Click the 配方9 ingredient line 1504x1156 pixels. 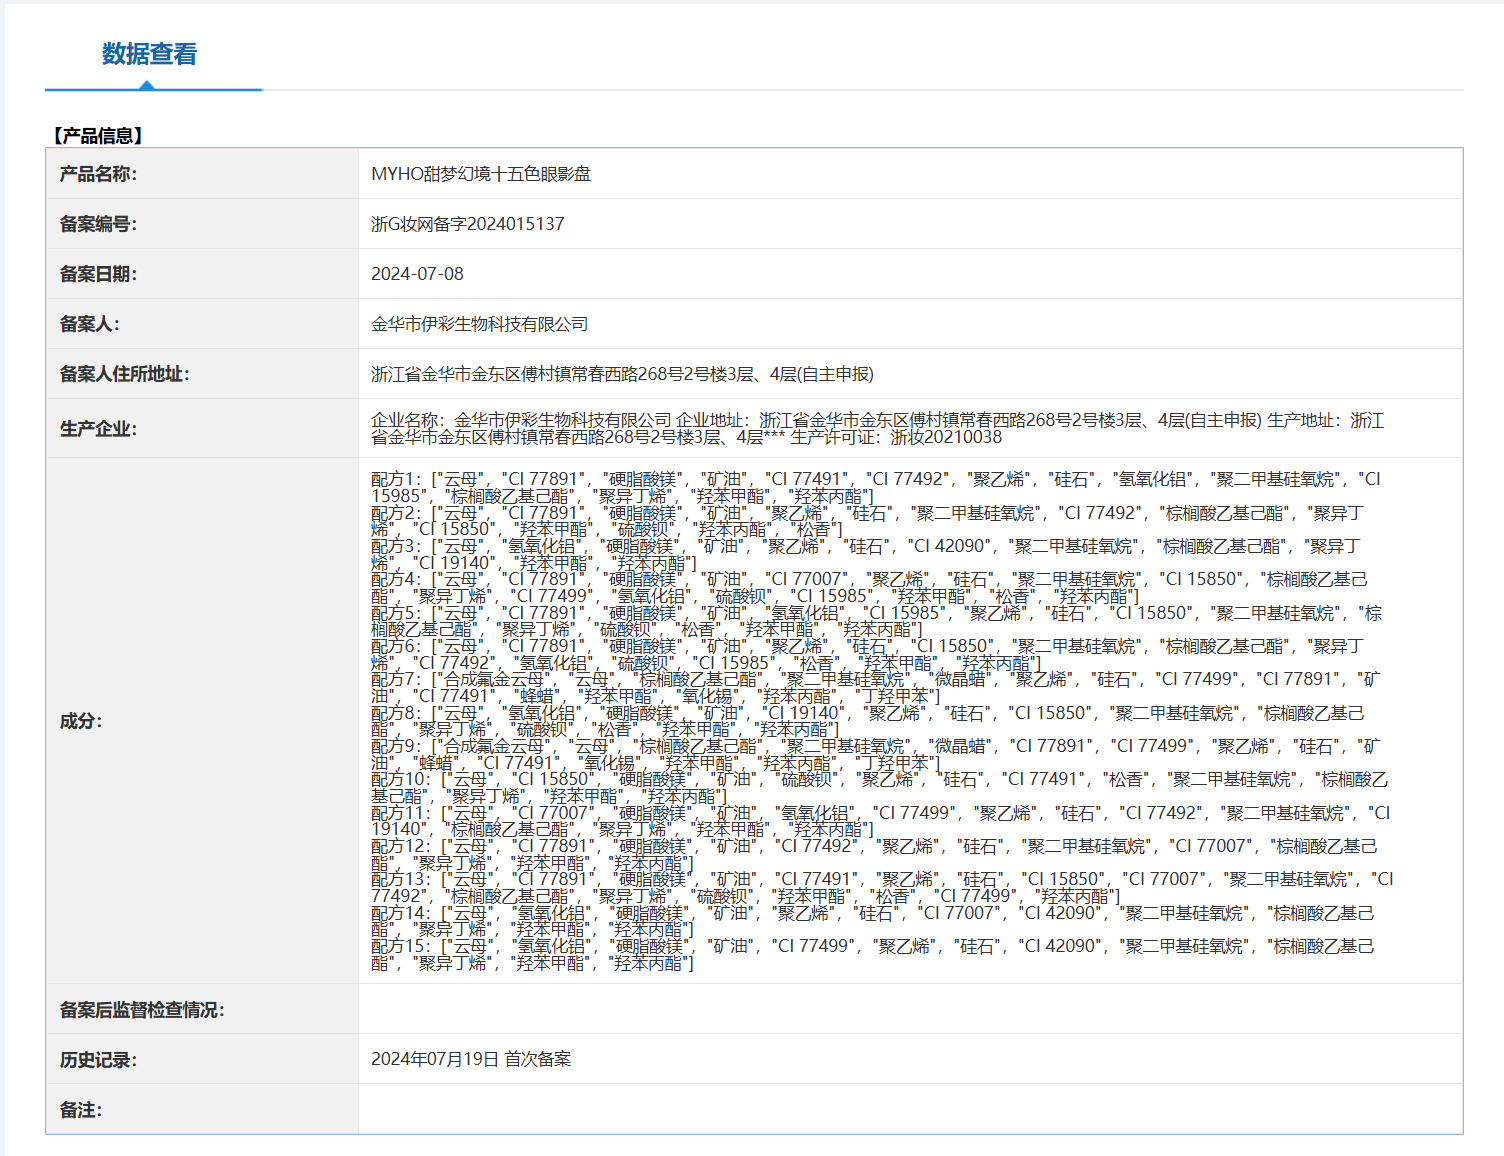pos(876,755)
